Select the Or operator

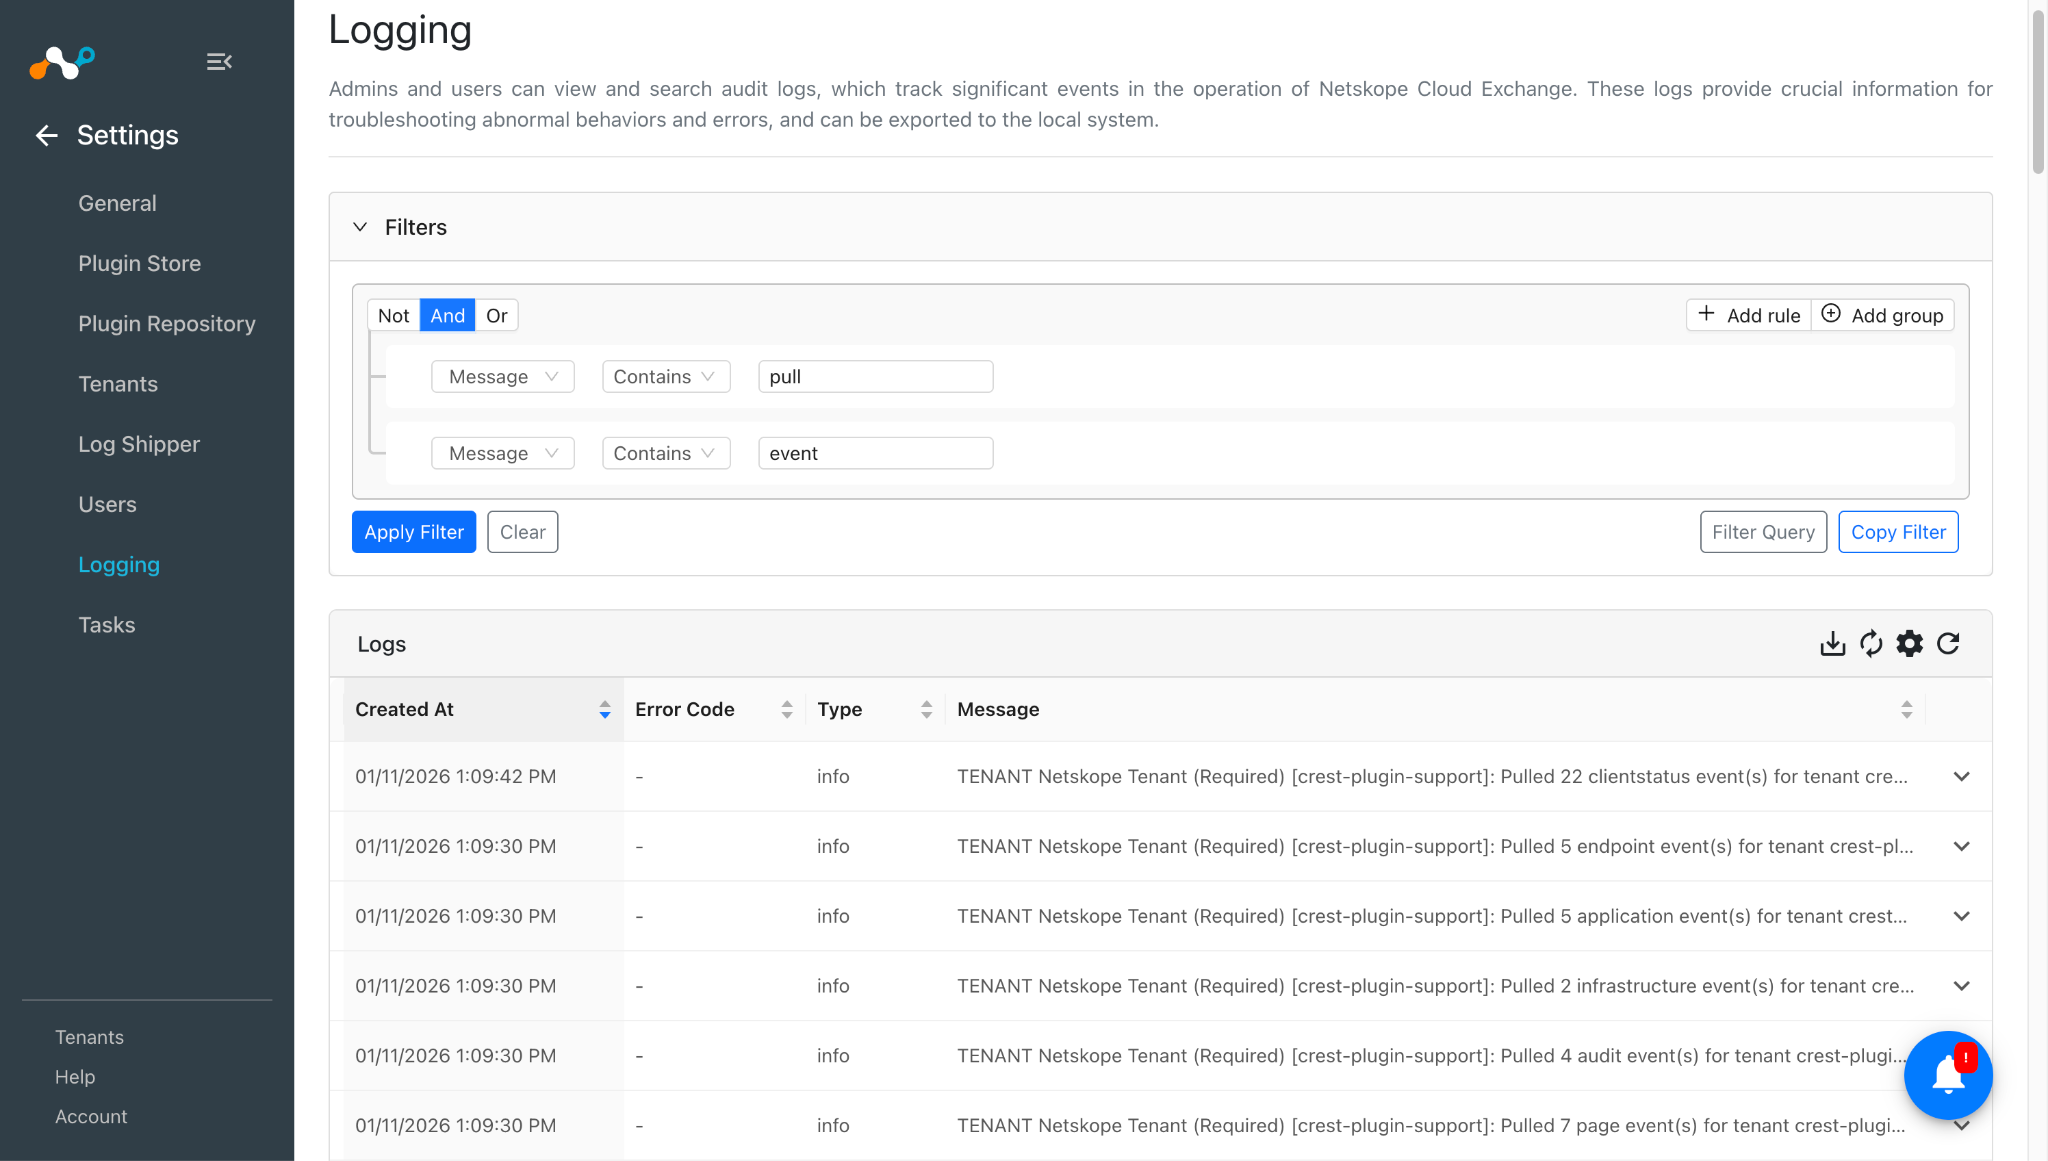pos(497,316)
